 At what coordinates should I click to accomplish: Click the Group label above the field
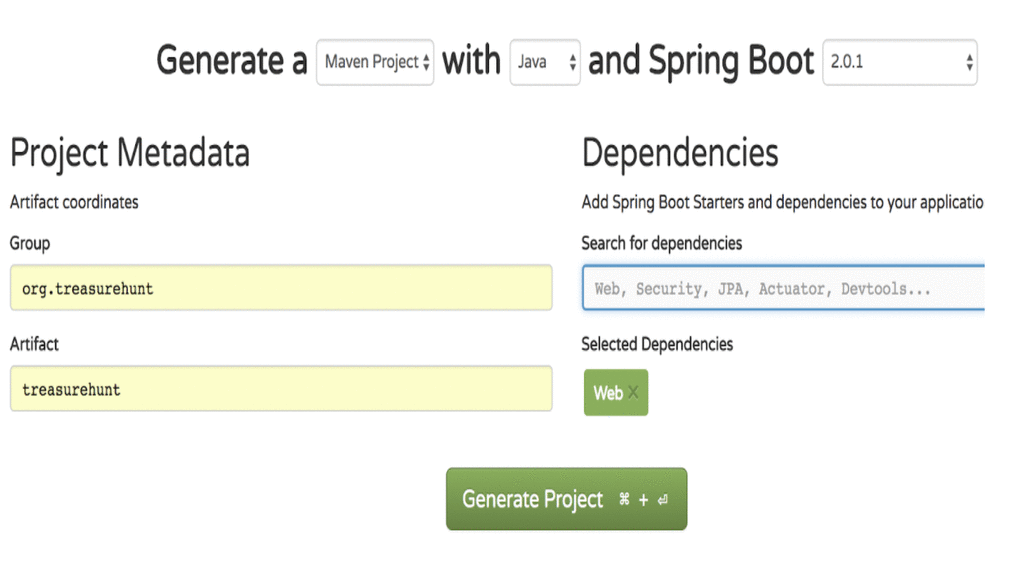pyautogui.click(x=30, y=243)
